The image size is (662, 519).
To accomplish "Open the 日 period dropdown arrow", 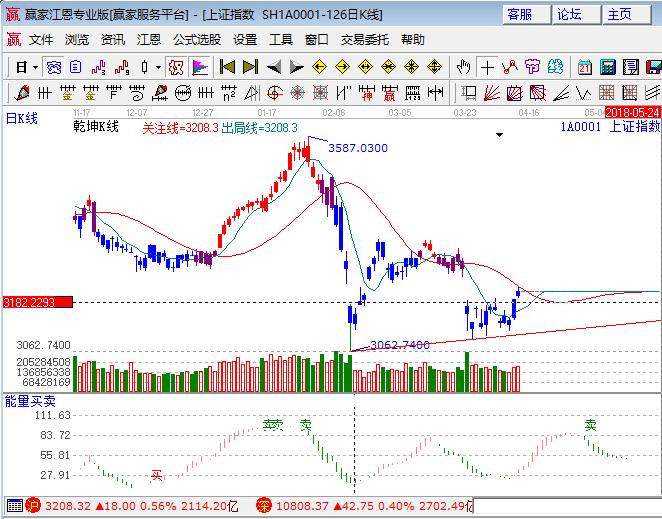I will [x=35, y=67].
